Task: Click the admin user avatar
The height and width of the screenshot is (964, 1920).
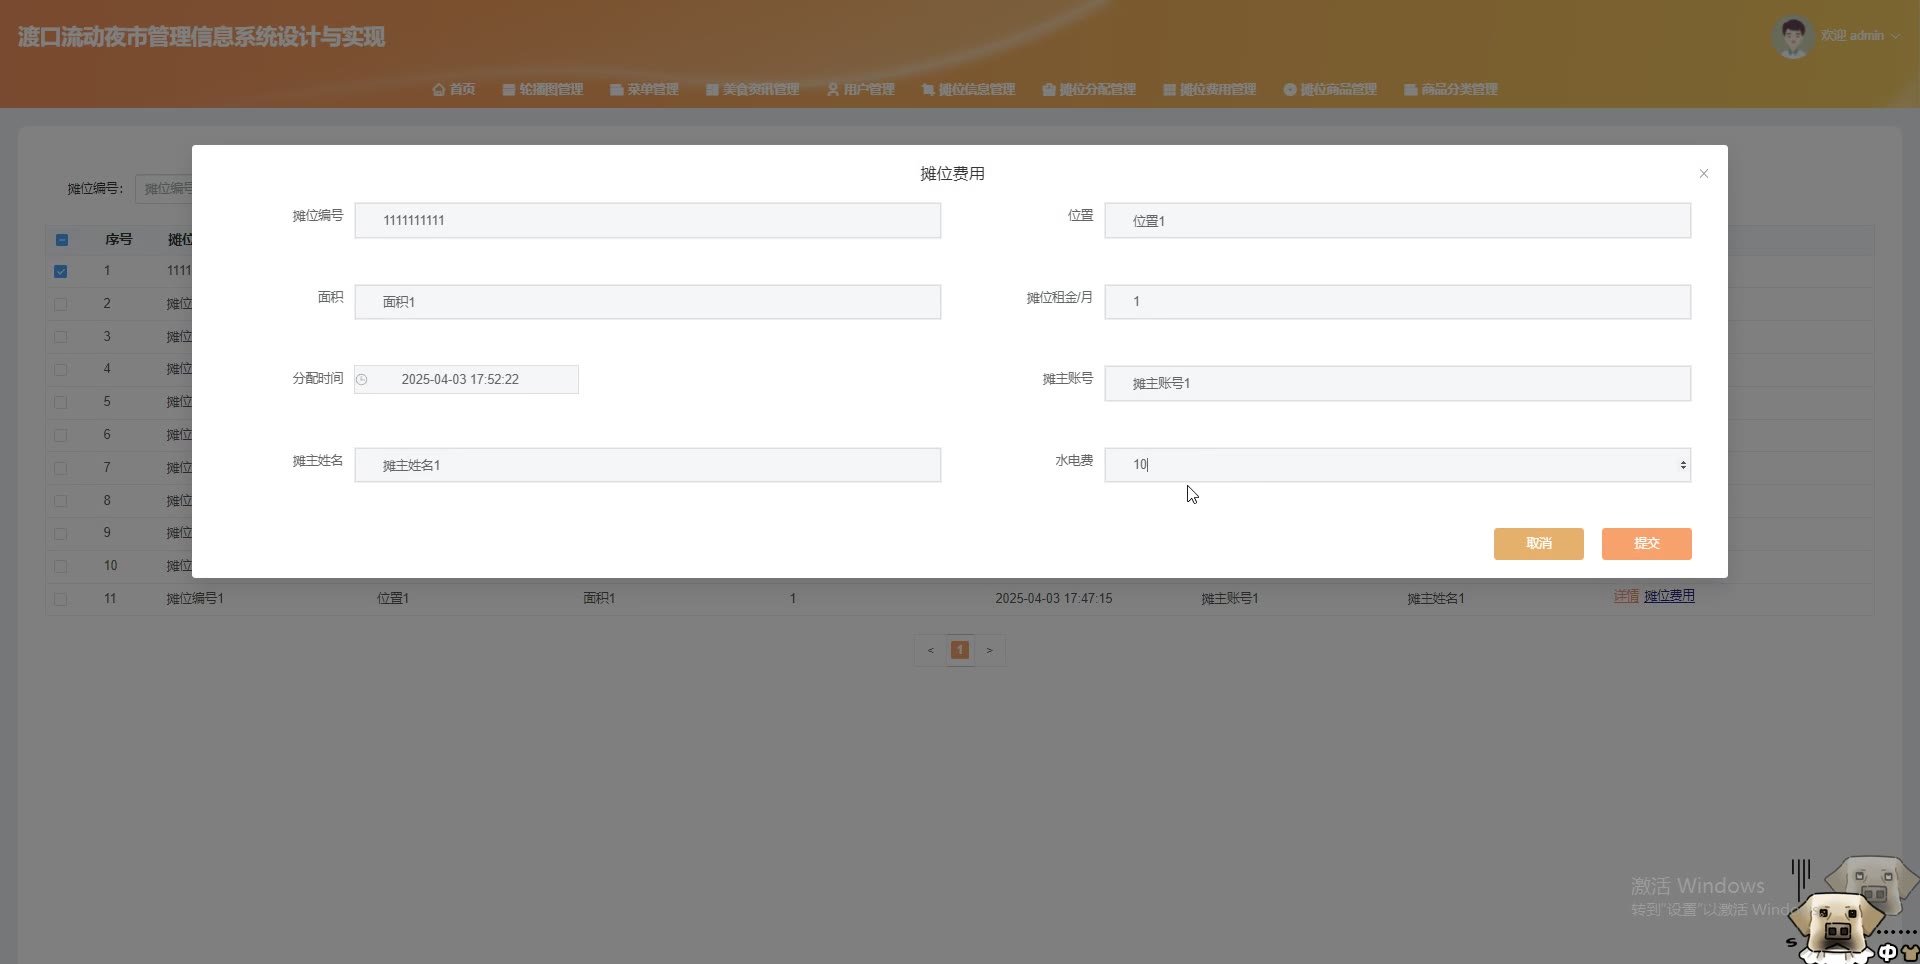Action: [1793, 36]
